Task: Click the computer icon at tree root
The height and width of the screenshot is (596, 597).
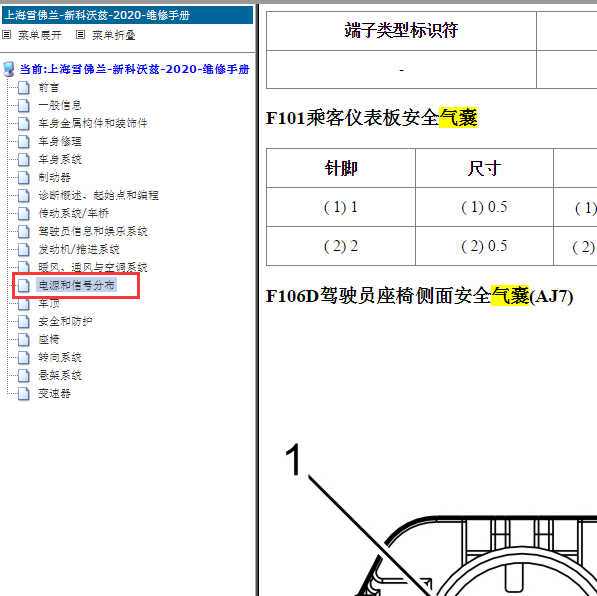Action: pos(9,69)
